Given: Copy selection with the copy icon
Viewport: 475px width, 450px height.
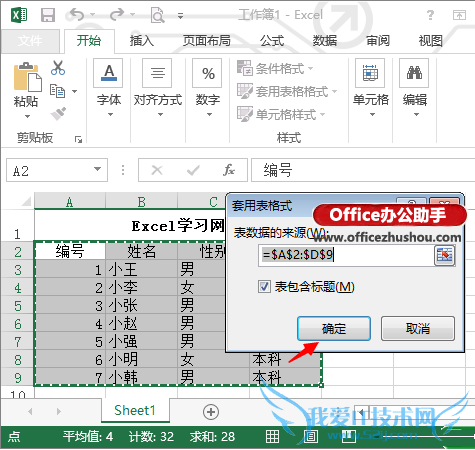Looking at the screenshot, I should coord(57,91).
